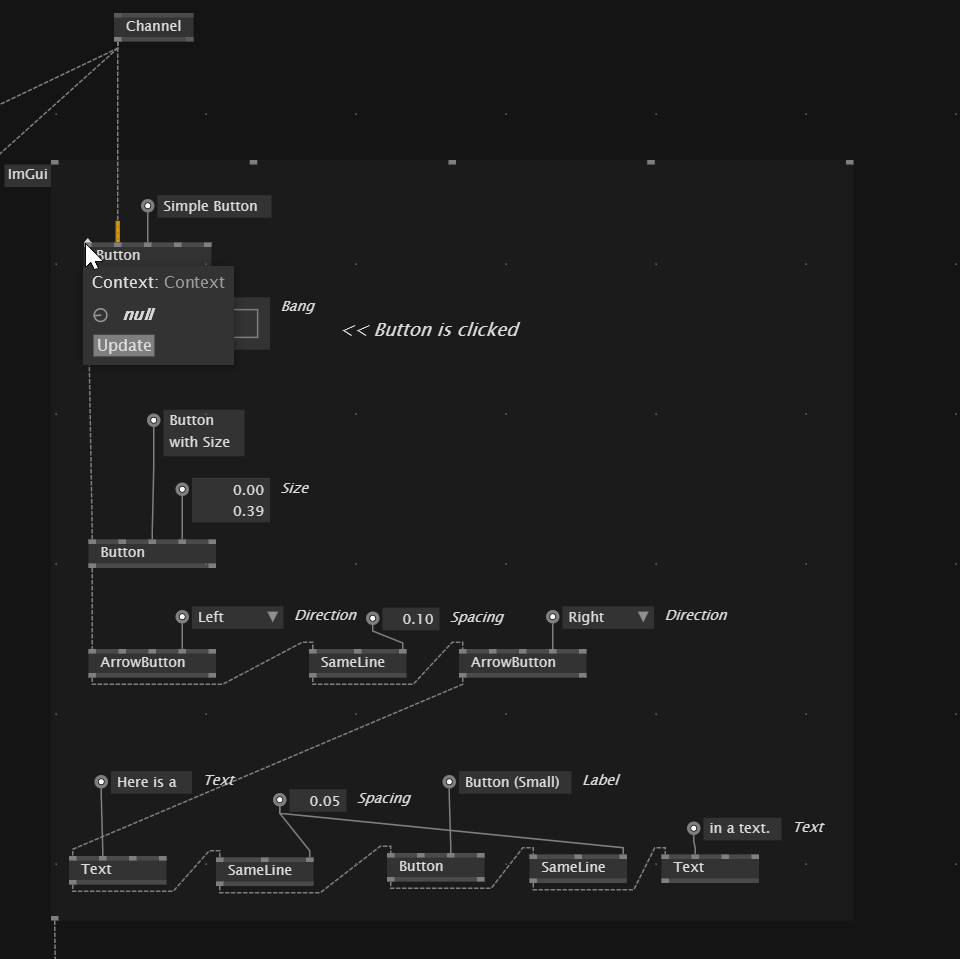Click the pin circle next to 'Button (Small)' label
Image resolution: width=960 pixels, height=959 pixels.
449,782
